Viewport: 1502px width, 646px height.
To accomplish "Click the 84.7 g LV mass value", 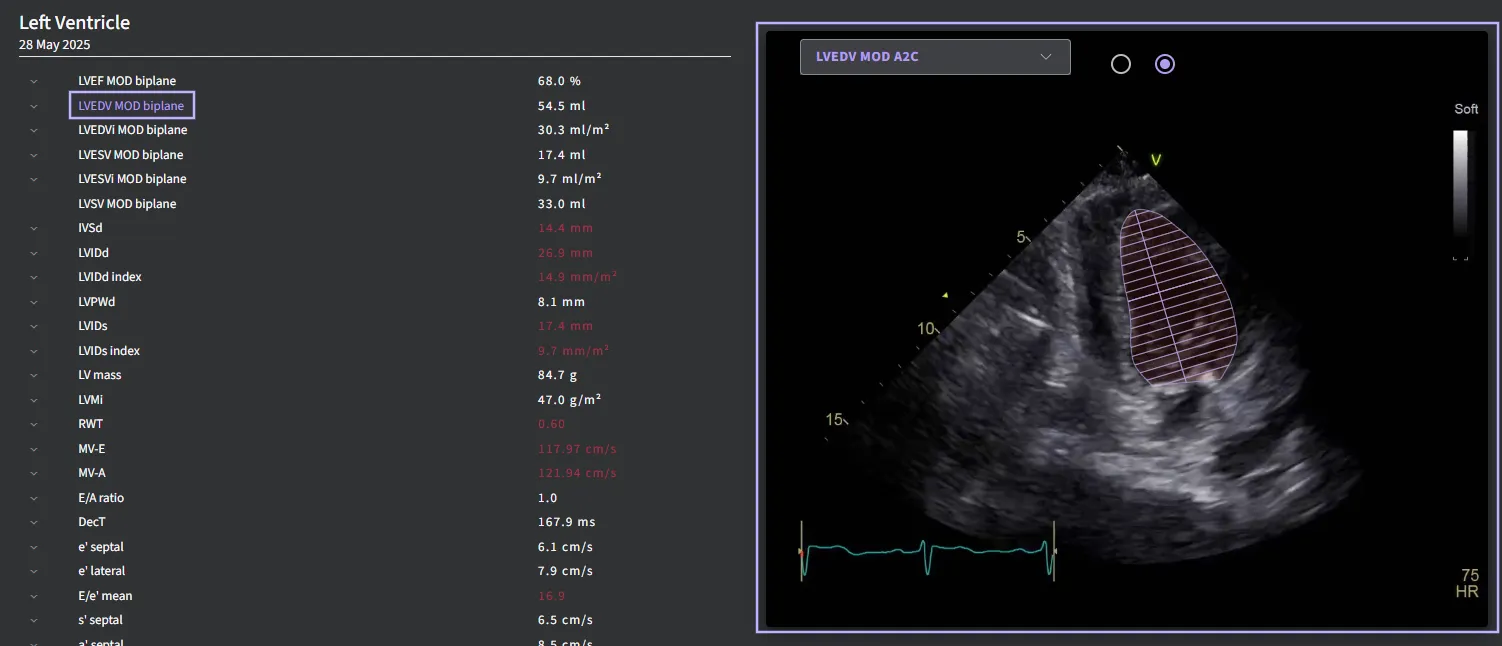I will (x=557, y=375).
